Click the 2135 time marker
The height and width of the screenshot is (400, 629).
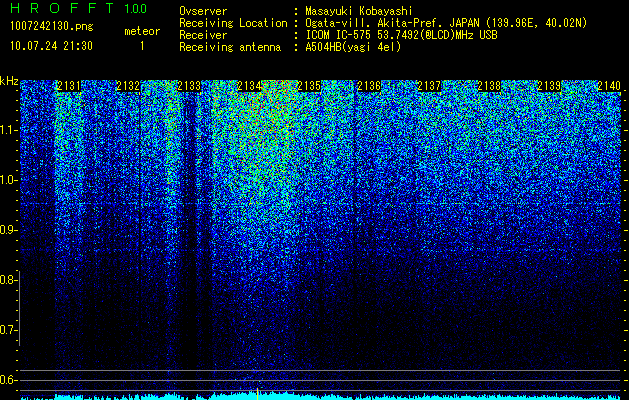309,86
